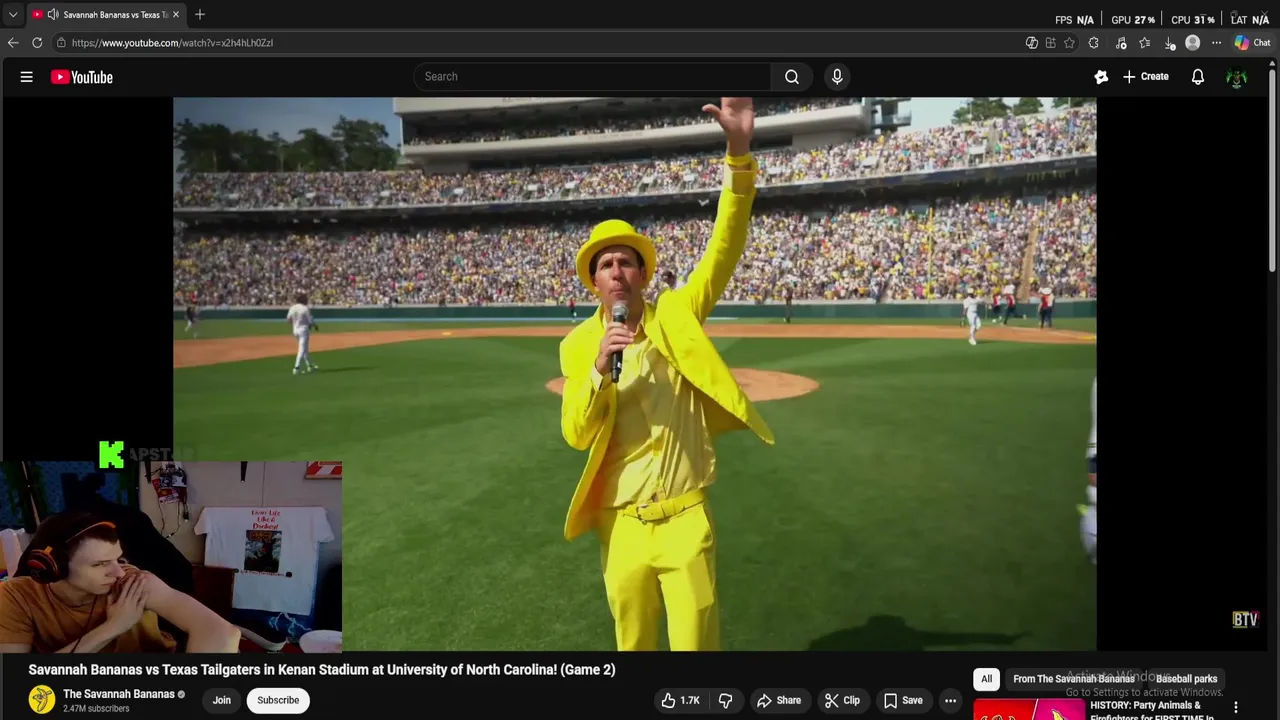
Task: Click the 2.47M subscribers text
Action: click(x=96, y=709)
